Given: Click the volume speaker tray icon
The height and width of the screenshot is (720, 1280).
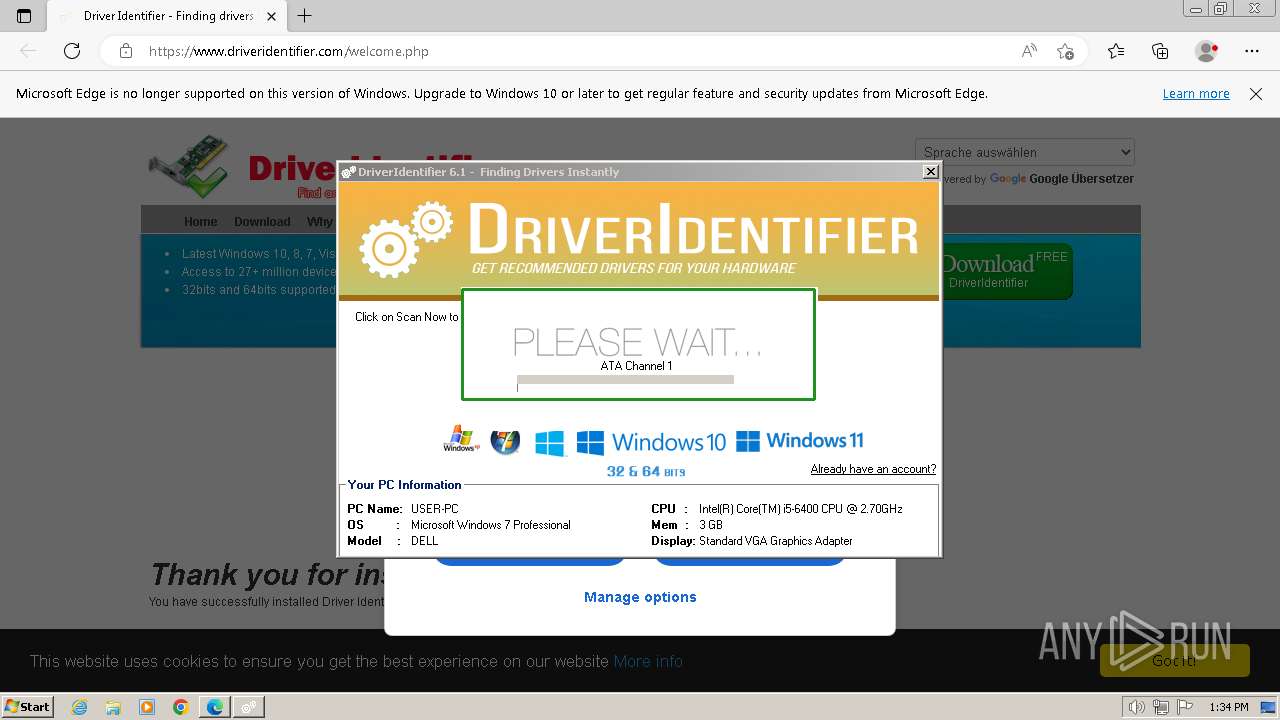Looking at the screenshot, I should [x=1138, y=707].
